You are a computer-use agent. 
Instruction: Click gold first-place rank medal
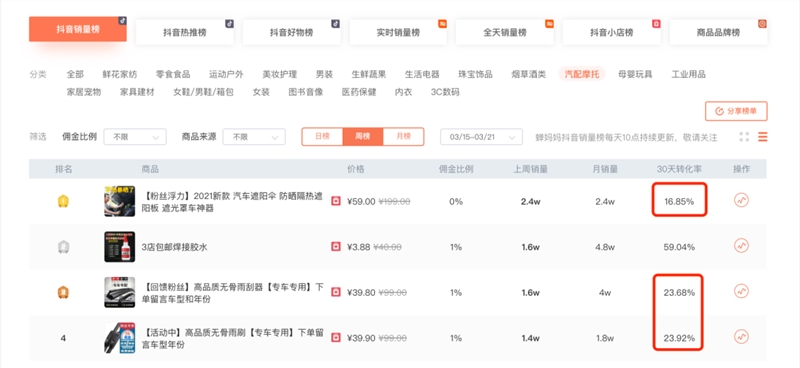[x=63, y=201]
